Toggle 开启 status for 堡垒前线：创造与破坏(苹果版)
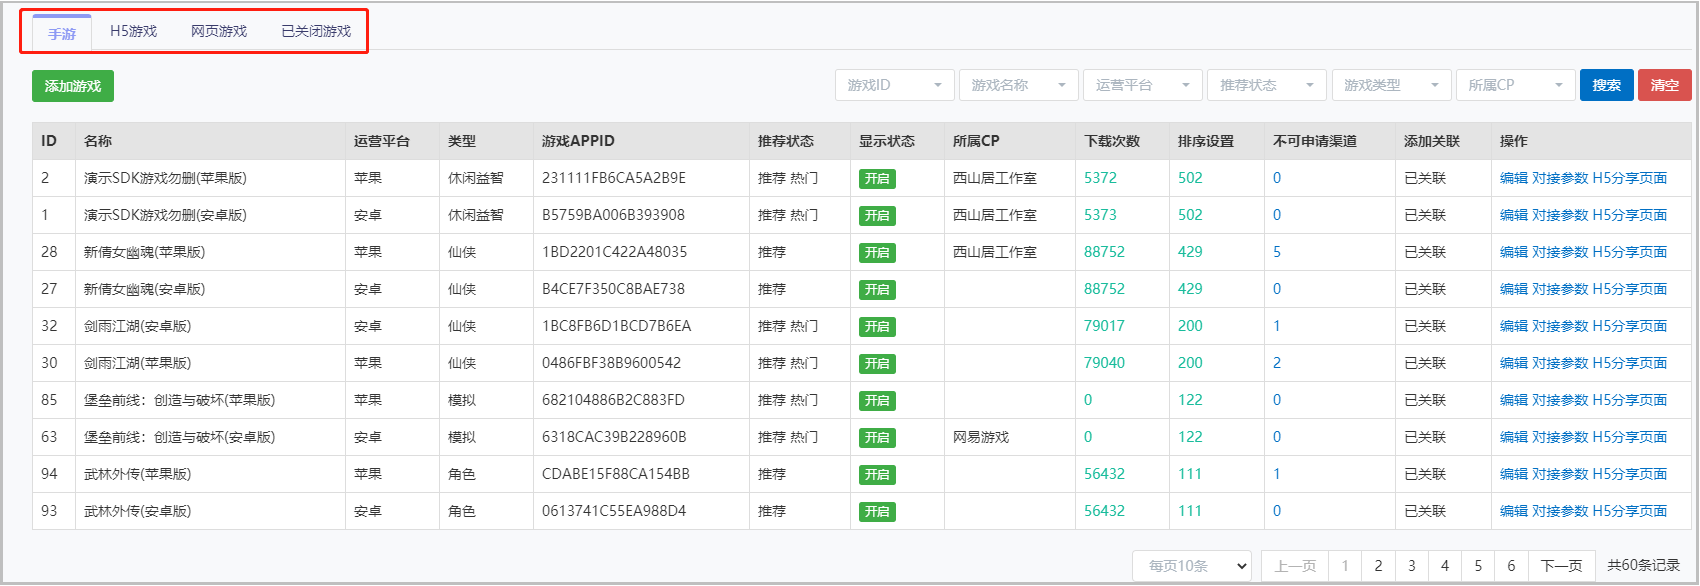Image resolution: width=1700 pixels, height=586 pixels. pyautogui.click(x=877, y=401)
